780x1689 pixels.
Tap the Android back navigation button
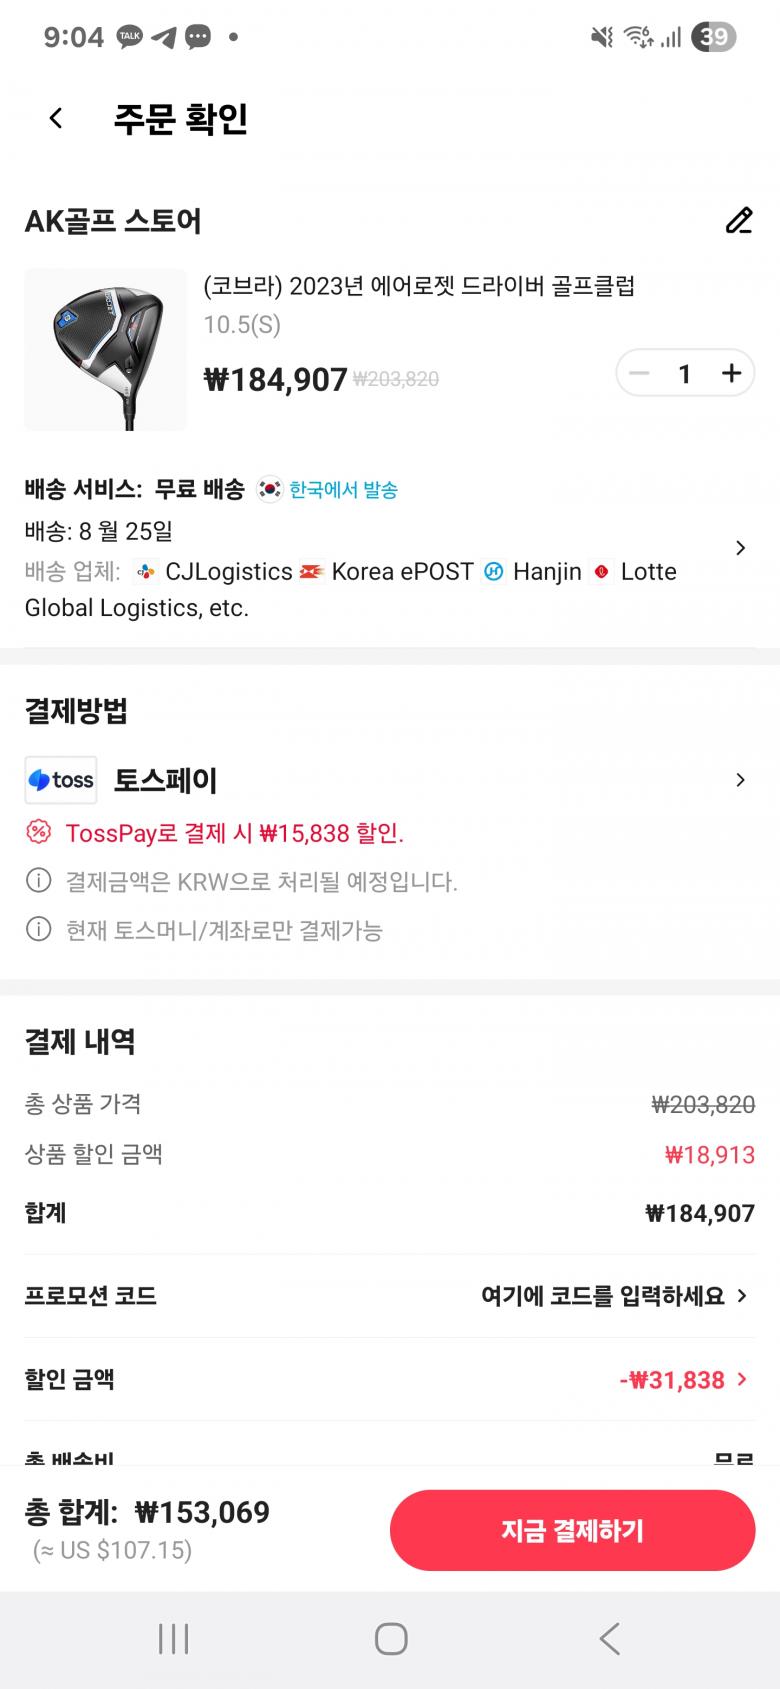[x=609, y=1639]
